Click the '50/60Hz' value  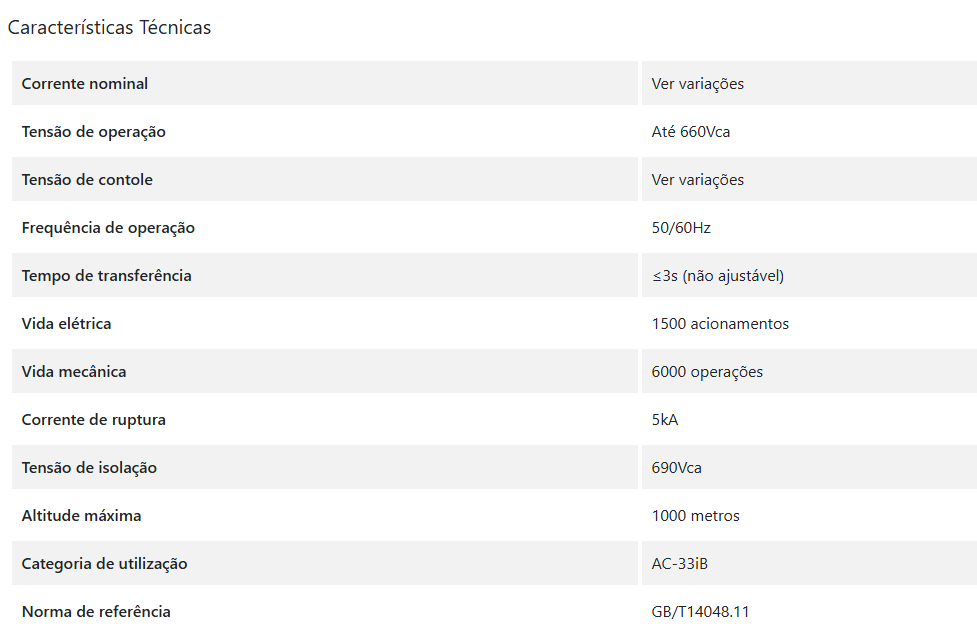pos(681,228)
